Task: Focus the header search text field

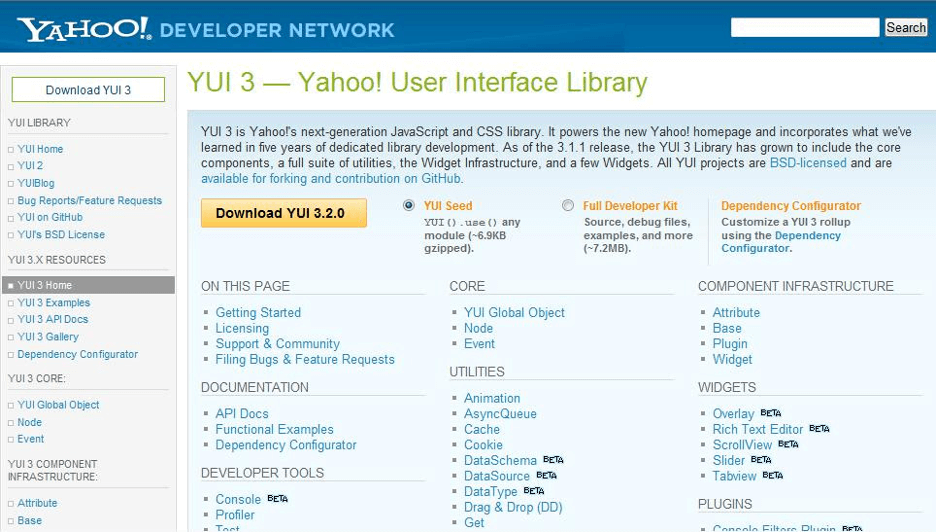Action: (x=805, y=27)
